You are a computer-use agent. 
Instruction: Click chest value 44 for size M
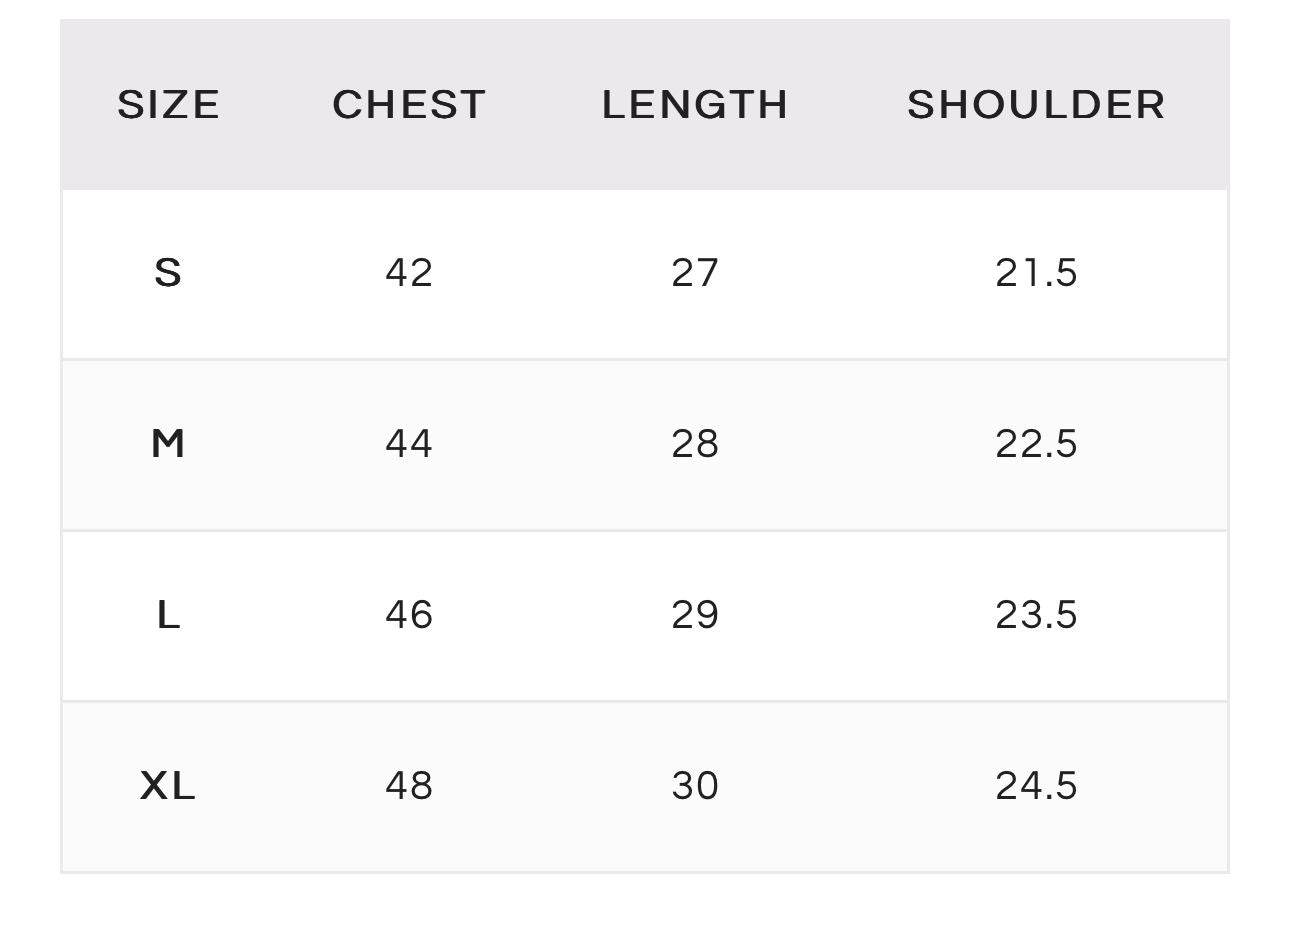409,444
